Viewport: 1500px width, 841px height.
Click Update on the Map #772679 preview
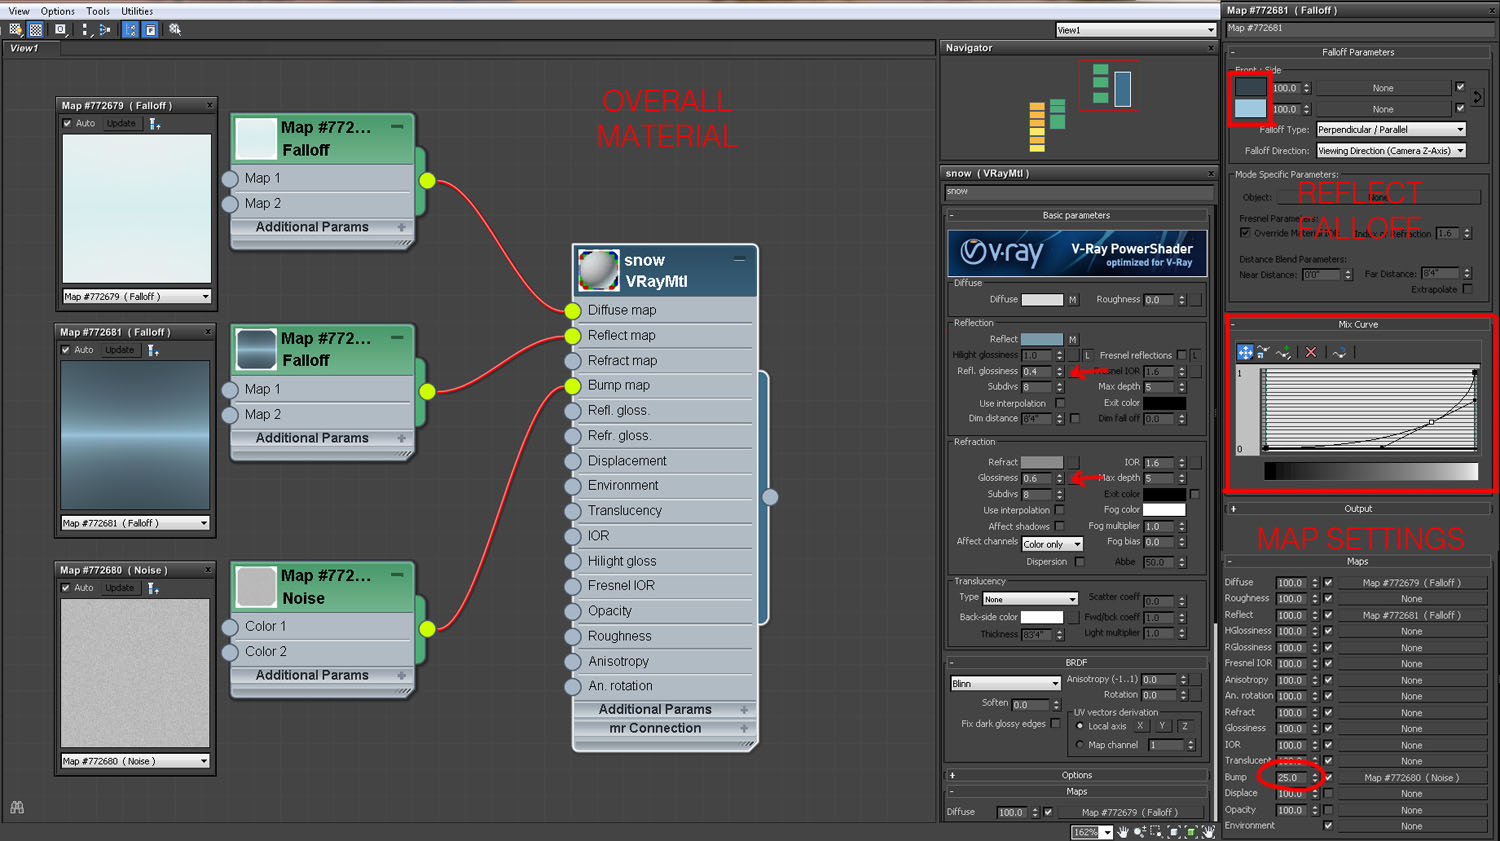point(121,124)
